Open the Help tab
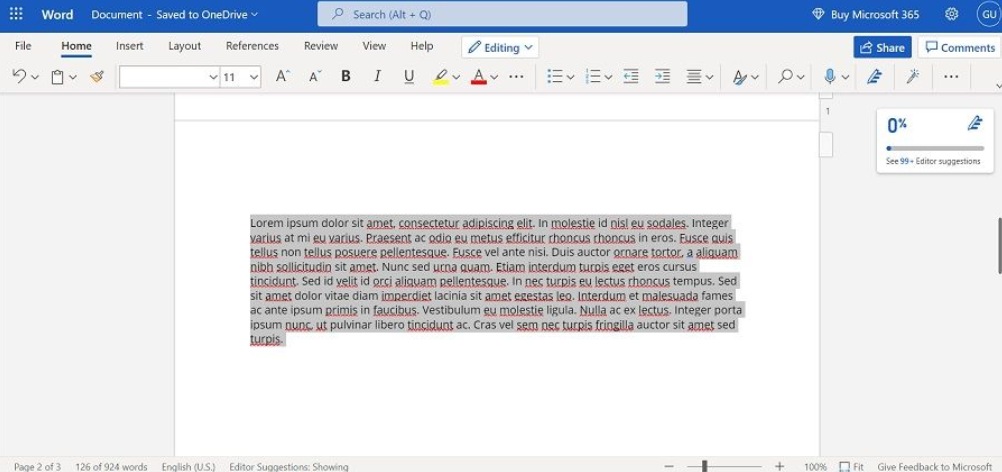The height and width of the screenshot is (472, 1002). 422,46
